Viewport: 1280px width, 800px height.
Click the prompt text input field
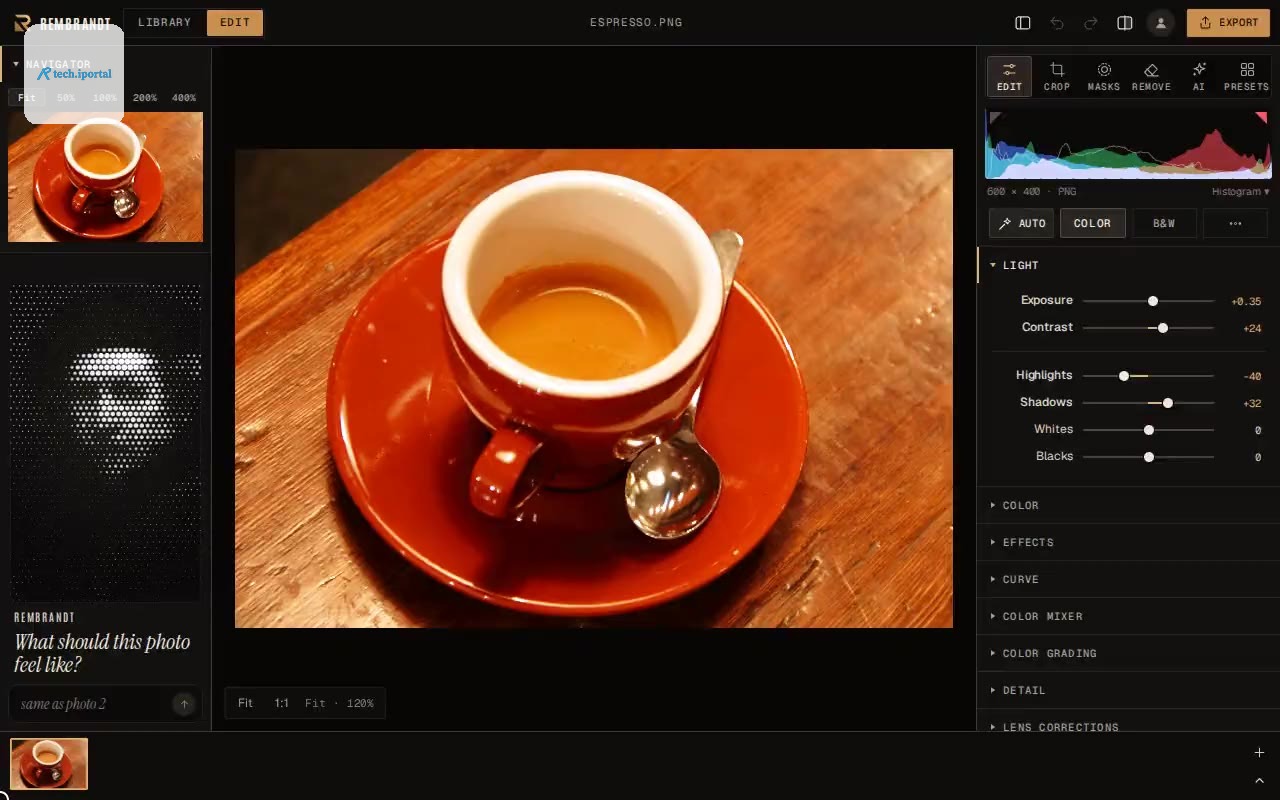pyautogui.click(x=92, y=704)
